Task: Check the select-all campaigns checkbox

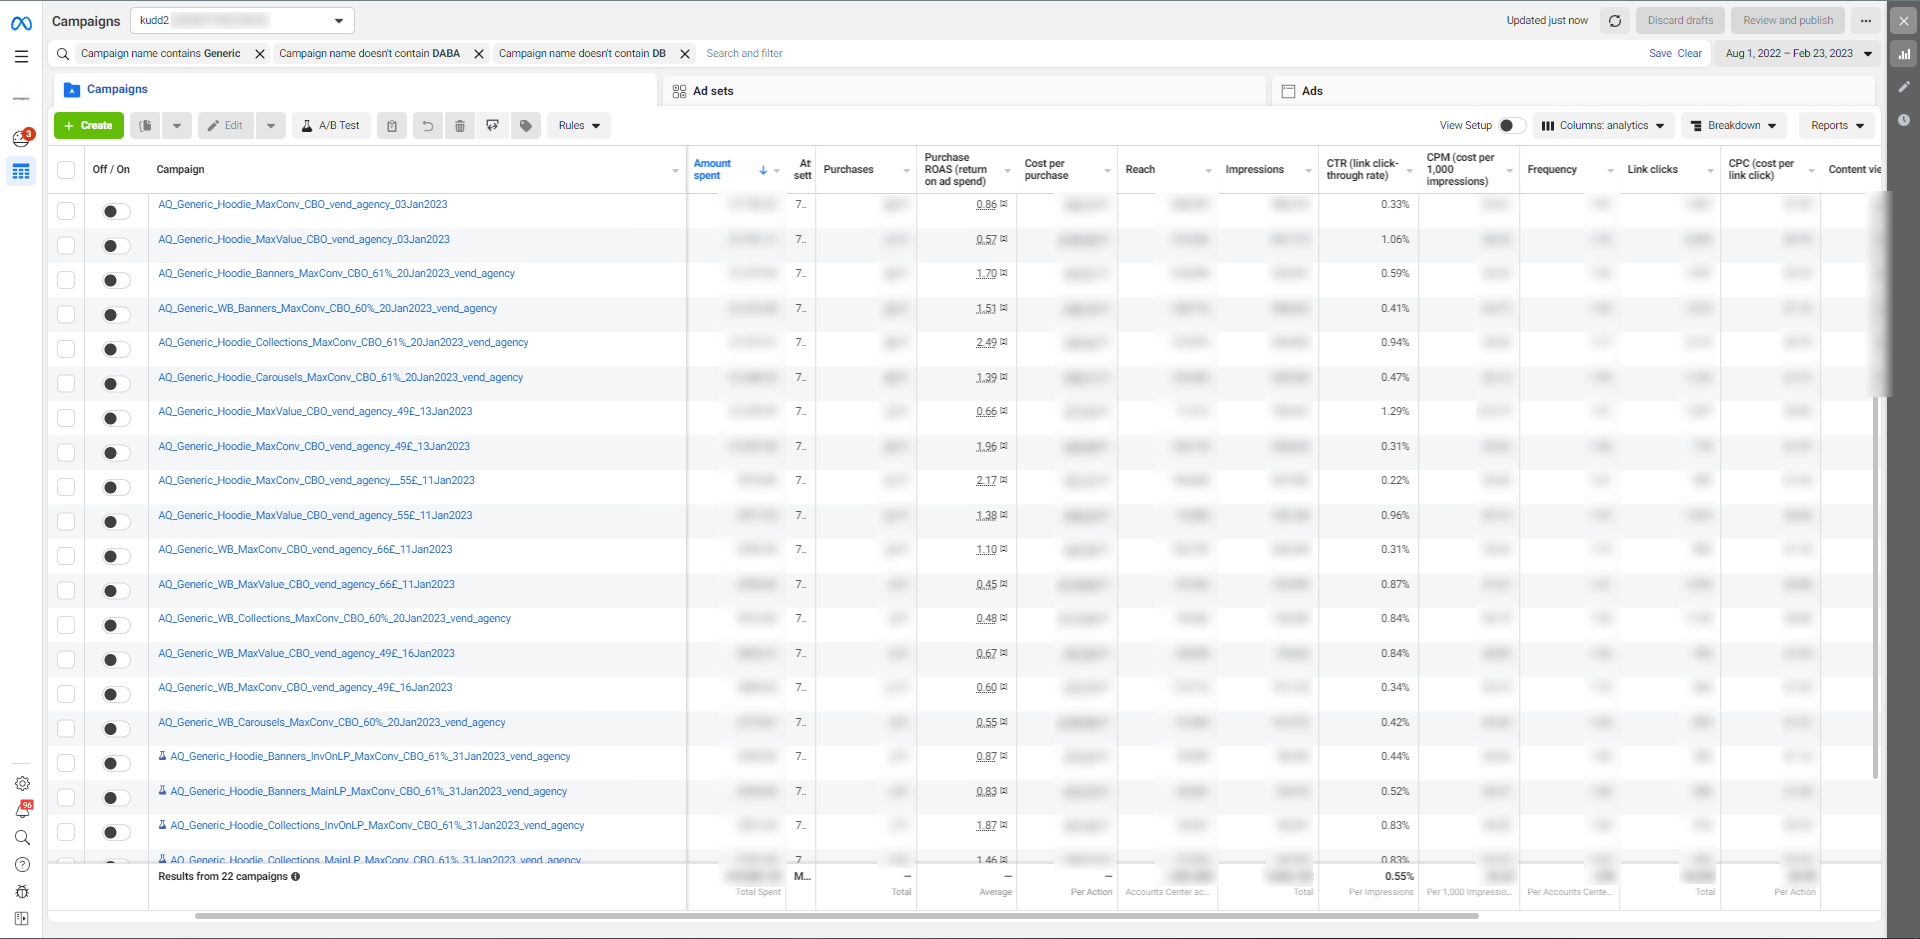Action: click(x=66, y=170)
